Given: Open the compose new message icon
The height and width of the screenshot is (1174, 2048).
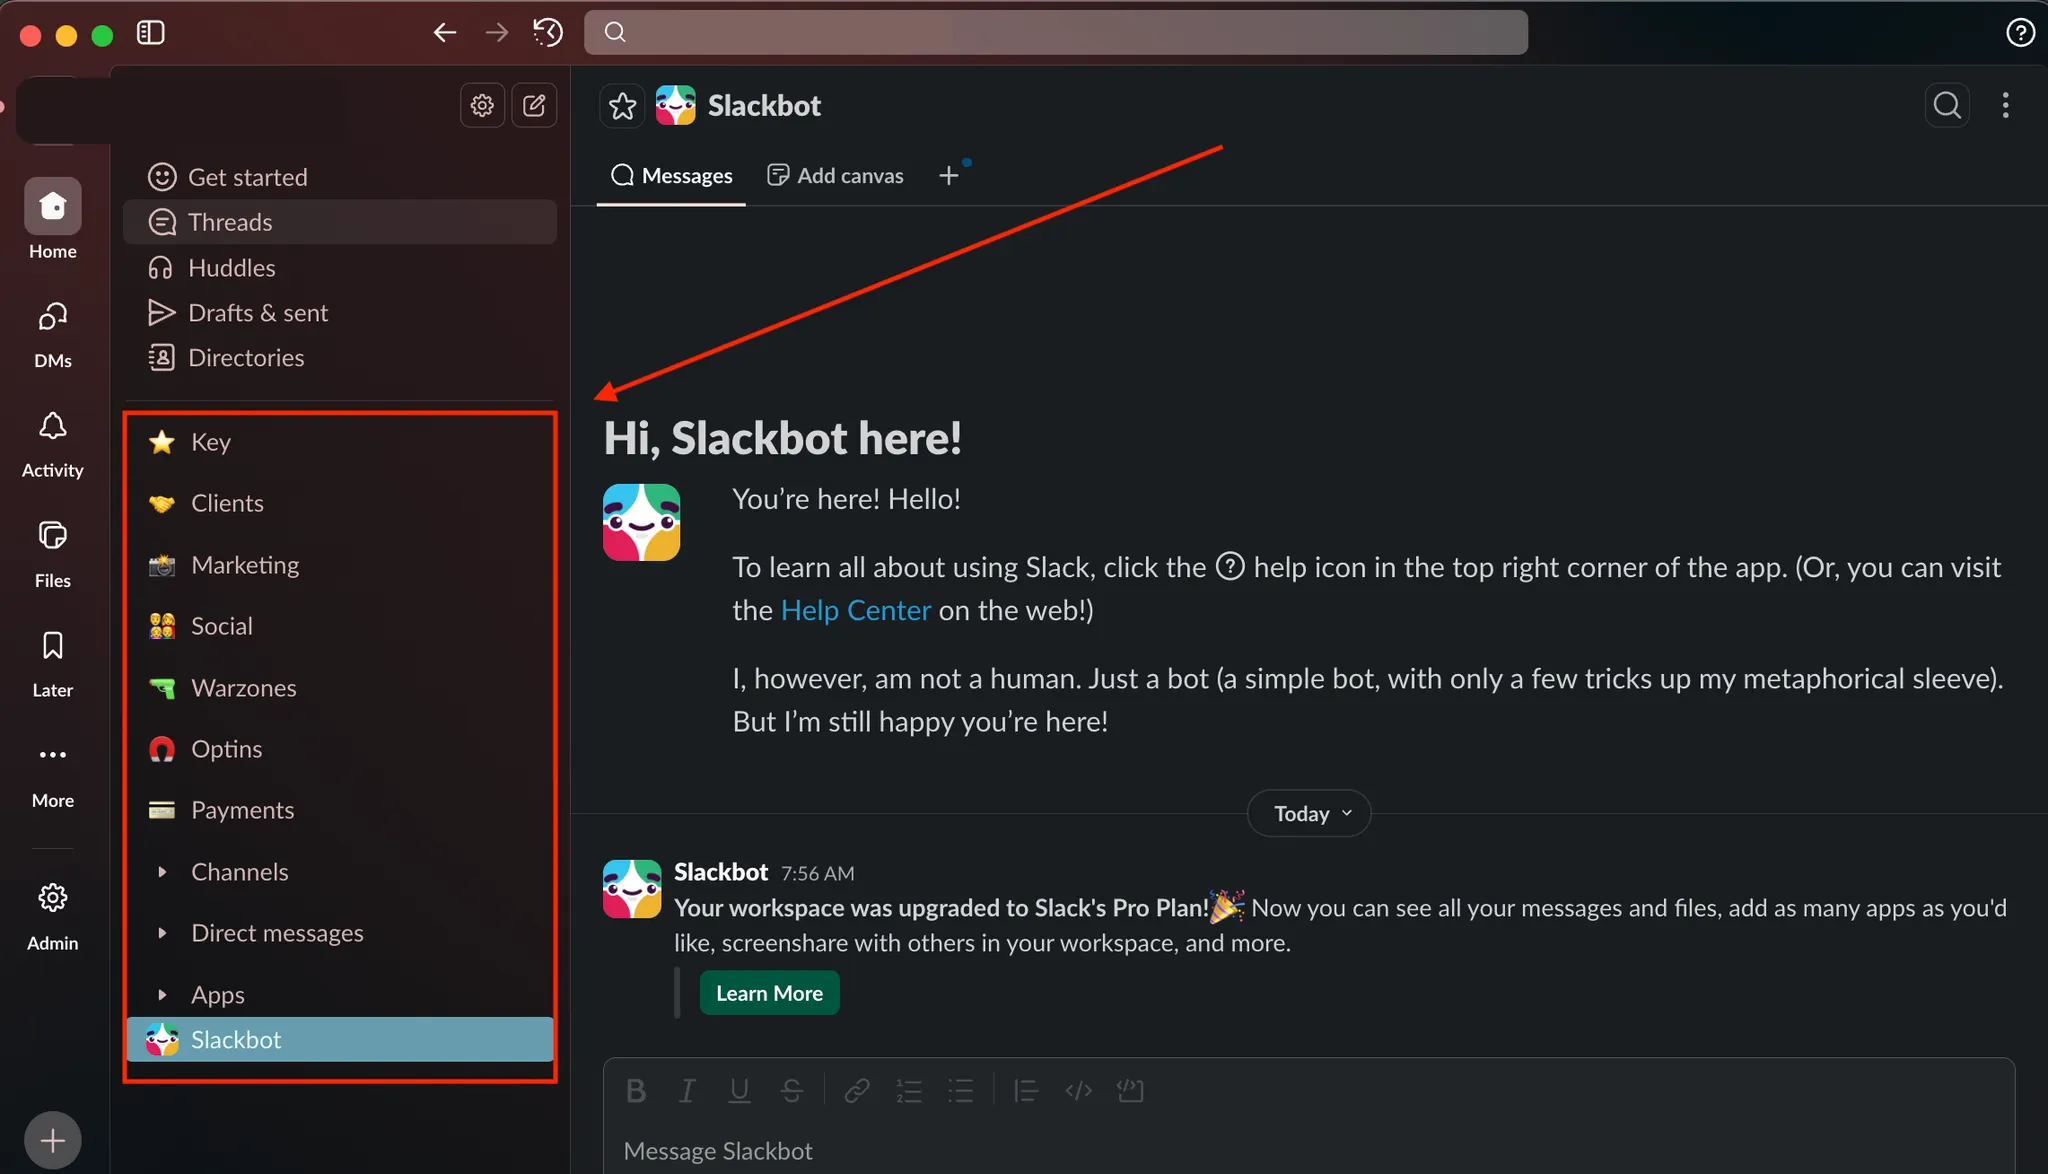Looking at the screenshot, I should point(534,105).
